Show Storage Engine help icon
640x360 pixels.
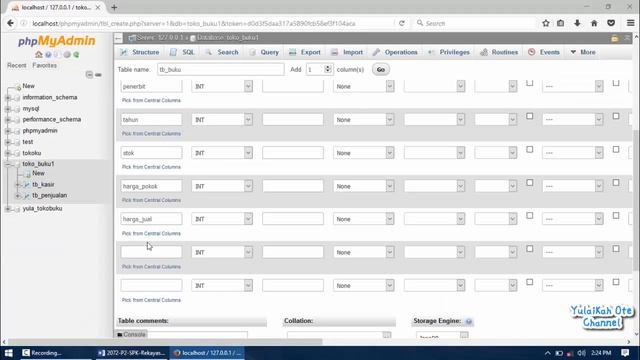pos(469,322)
